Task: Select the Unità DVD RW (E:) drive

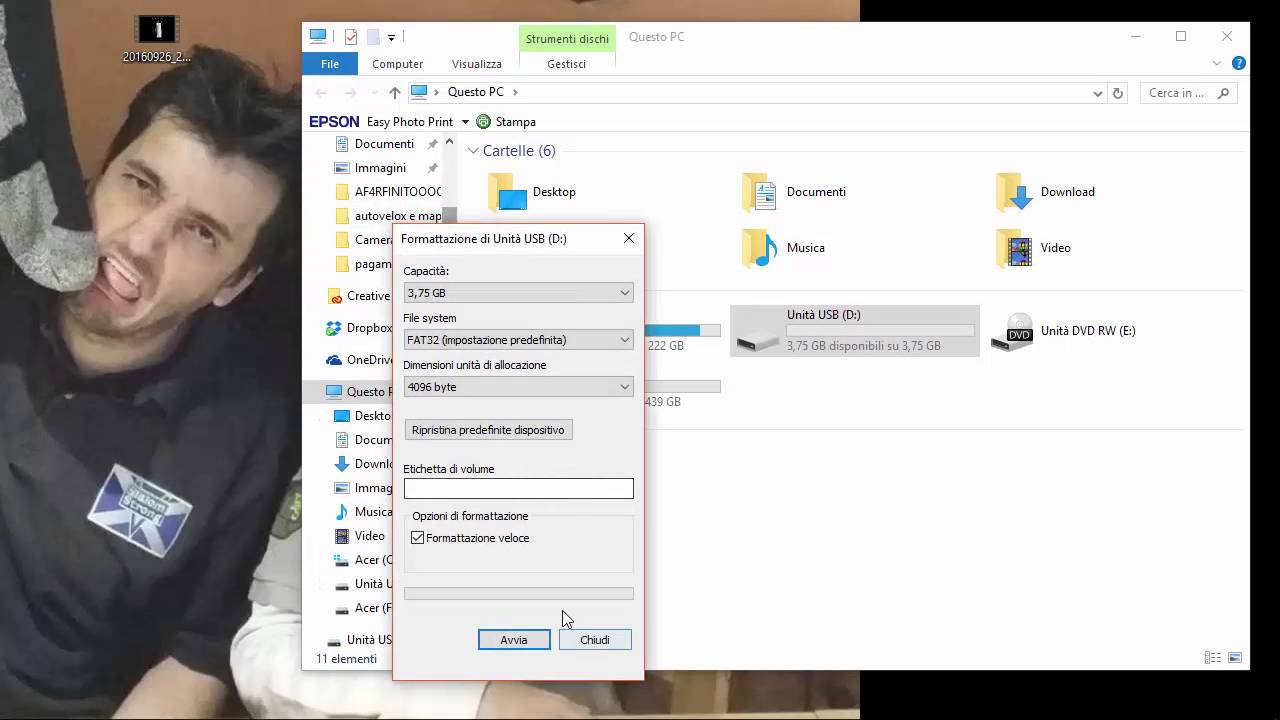Action: pyautogui.click(x=1064, y=331)
